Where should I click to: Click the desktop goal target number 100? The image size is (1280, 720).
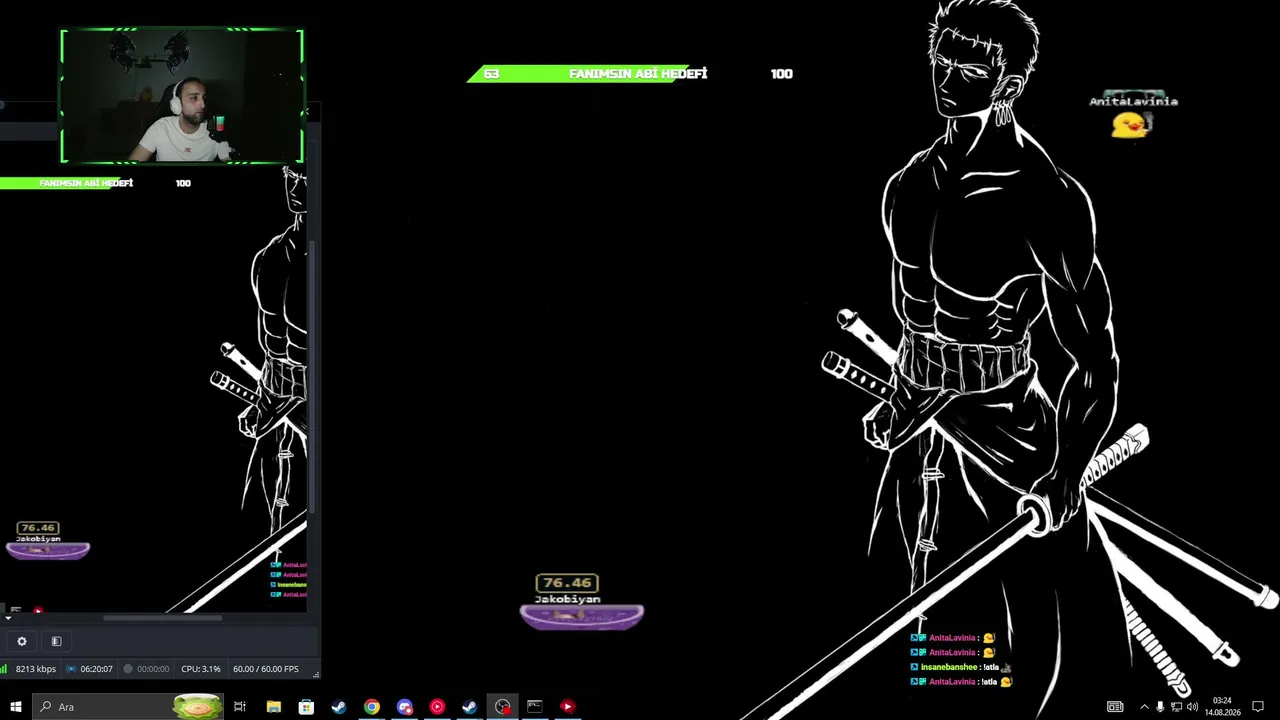coord(781,74)
